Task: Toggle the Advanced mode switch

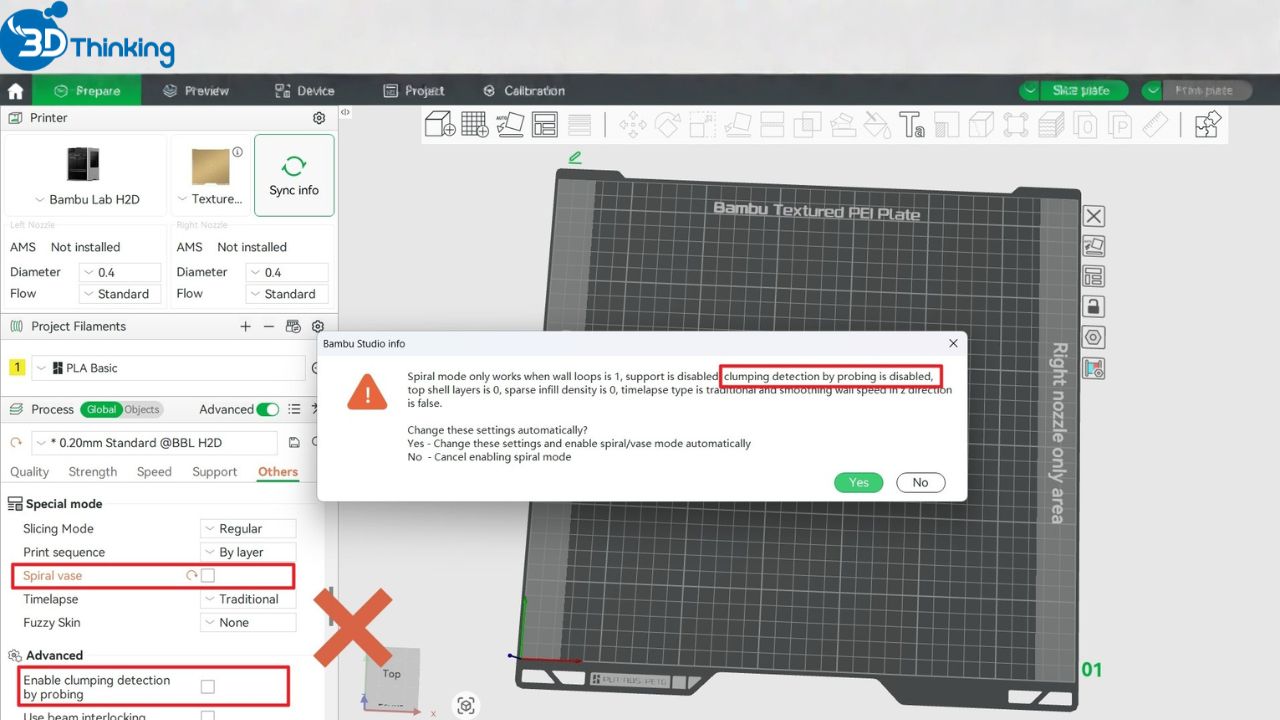Action: point(268,409)
